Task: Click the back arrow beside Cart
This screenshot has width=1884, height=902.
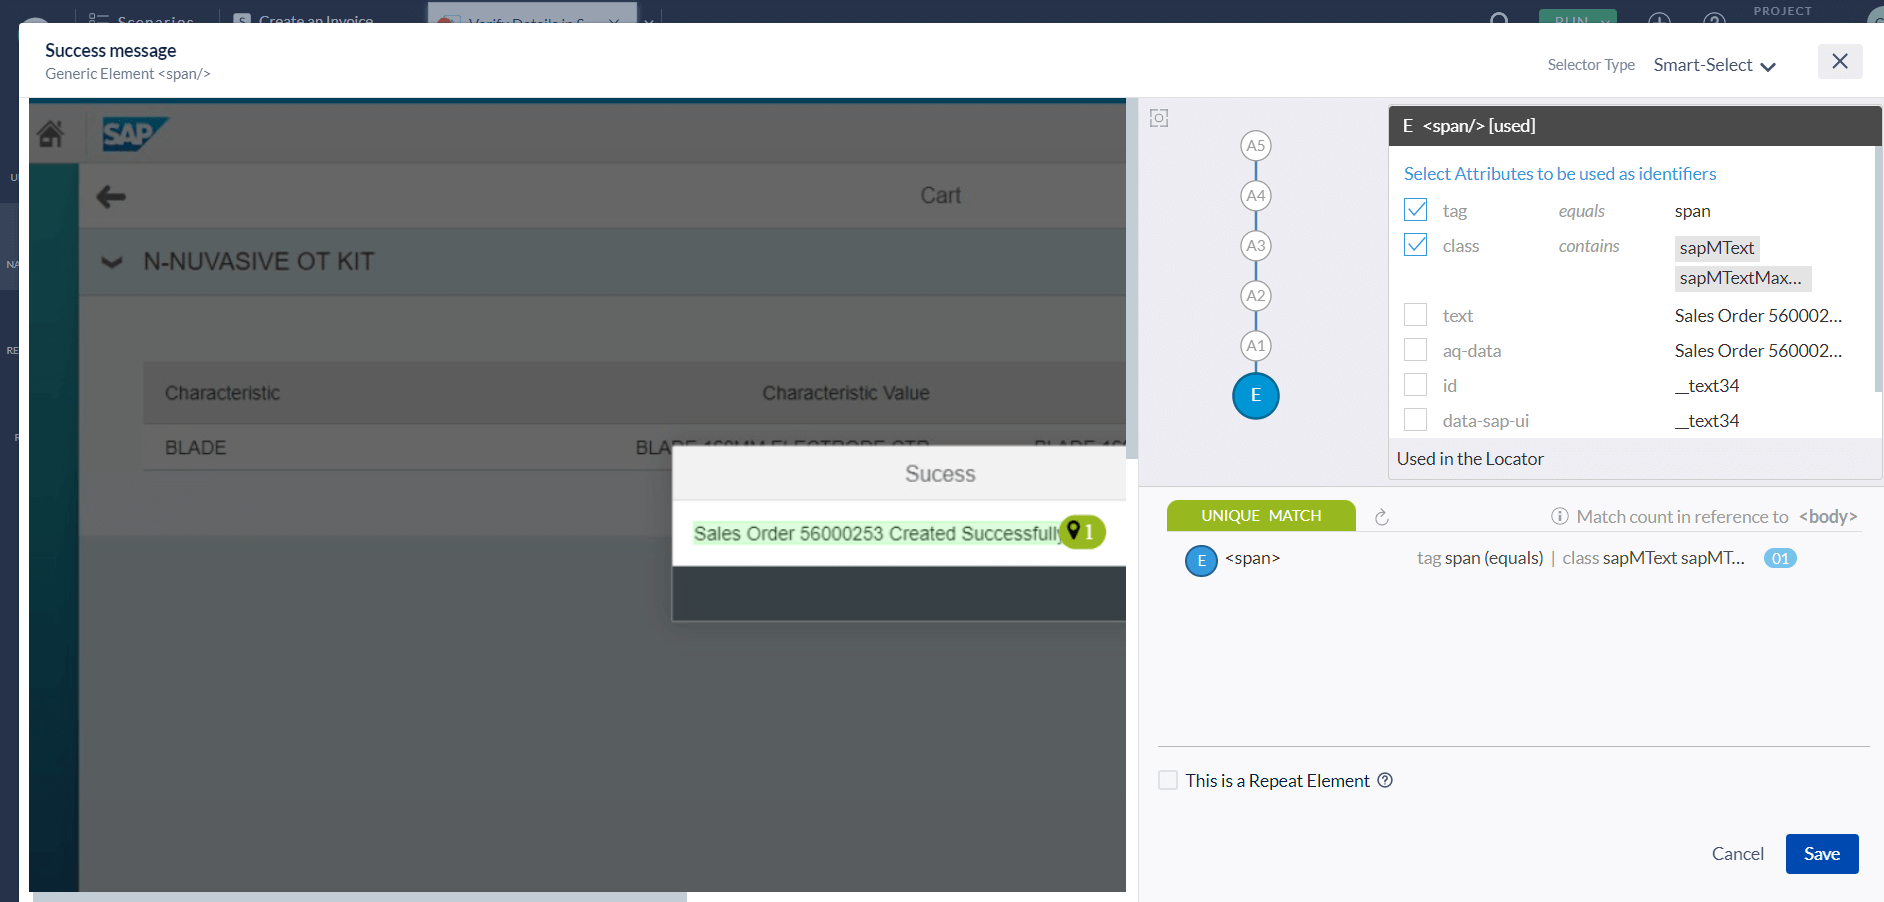Action: point(111,197)
